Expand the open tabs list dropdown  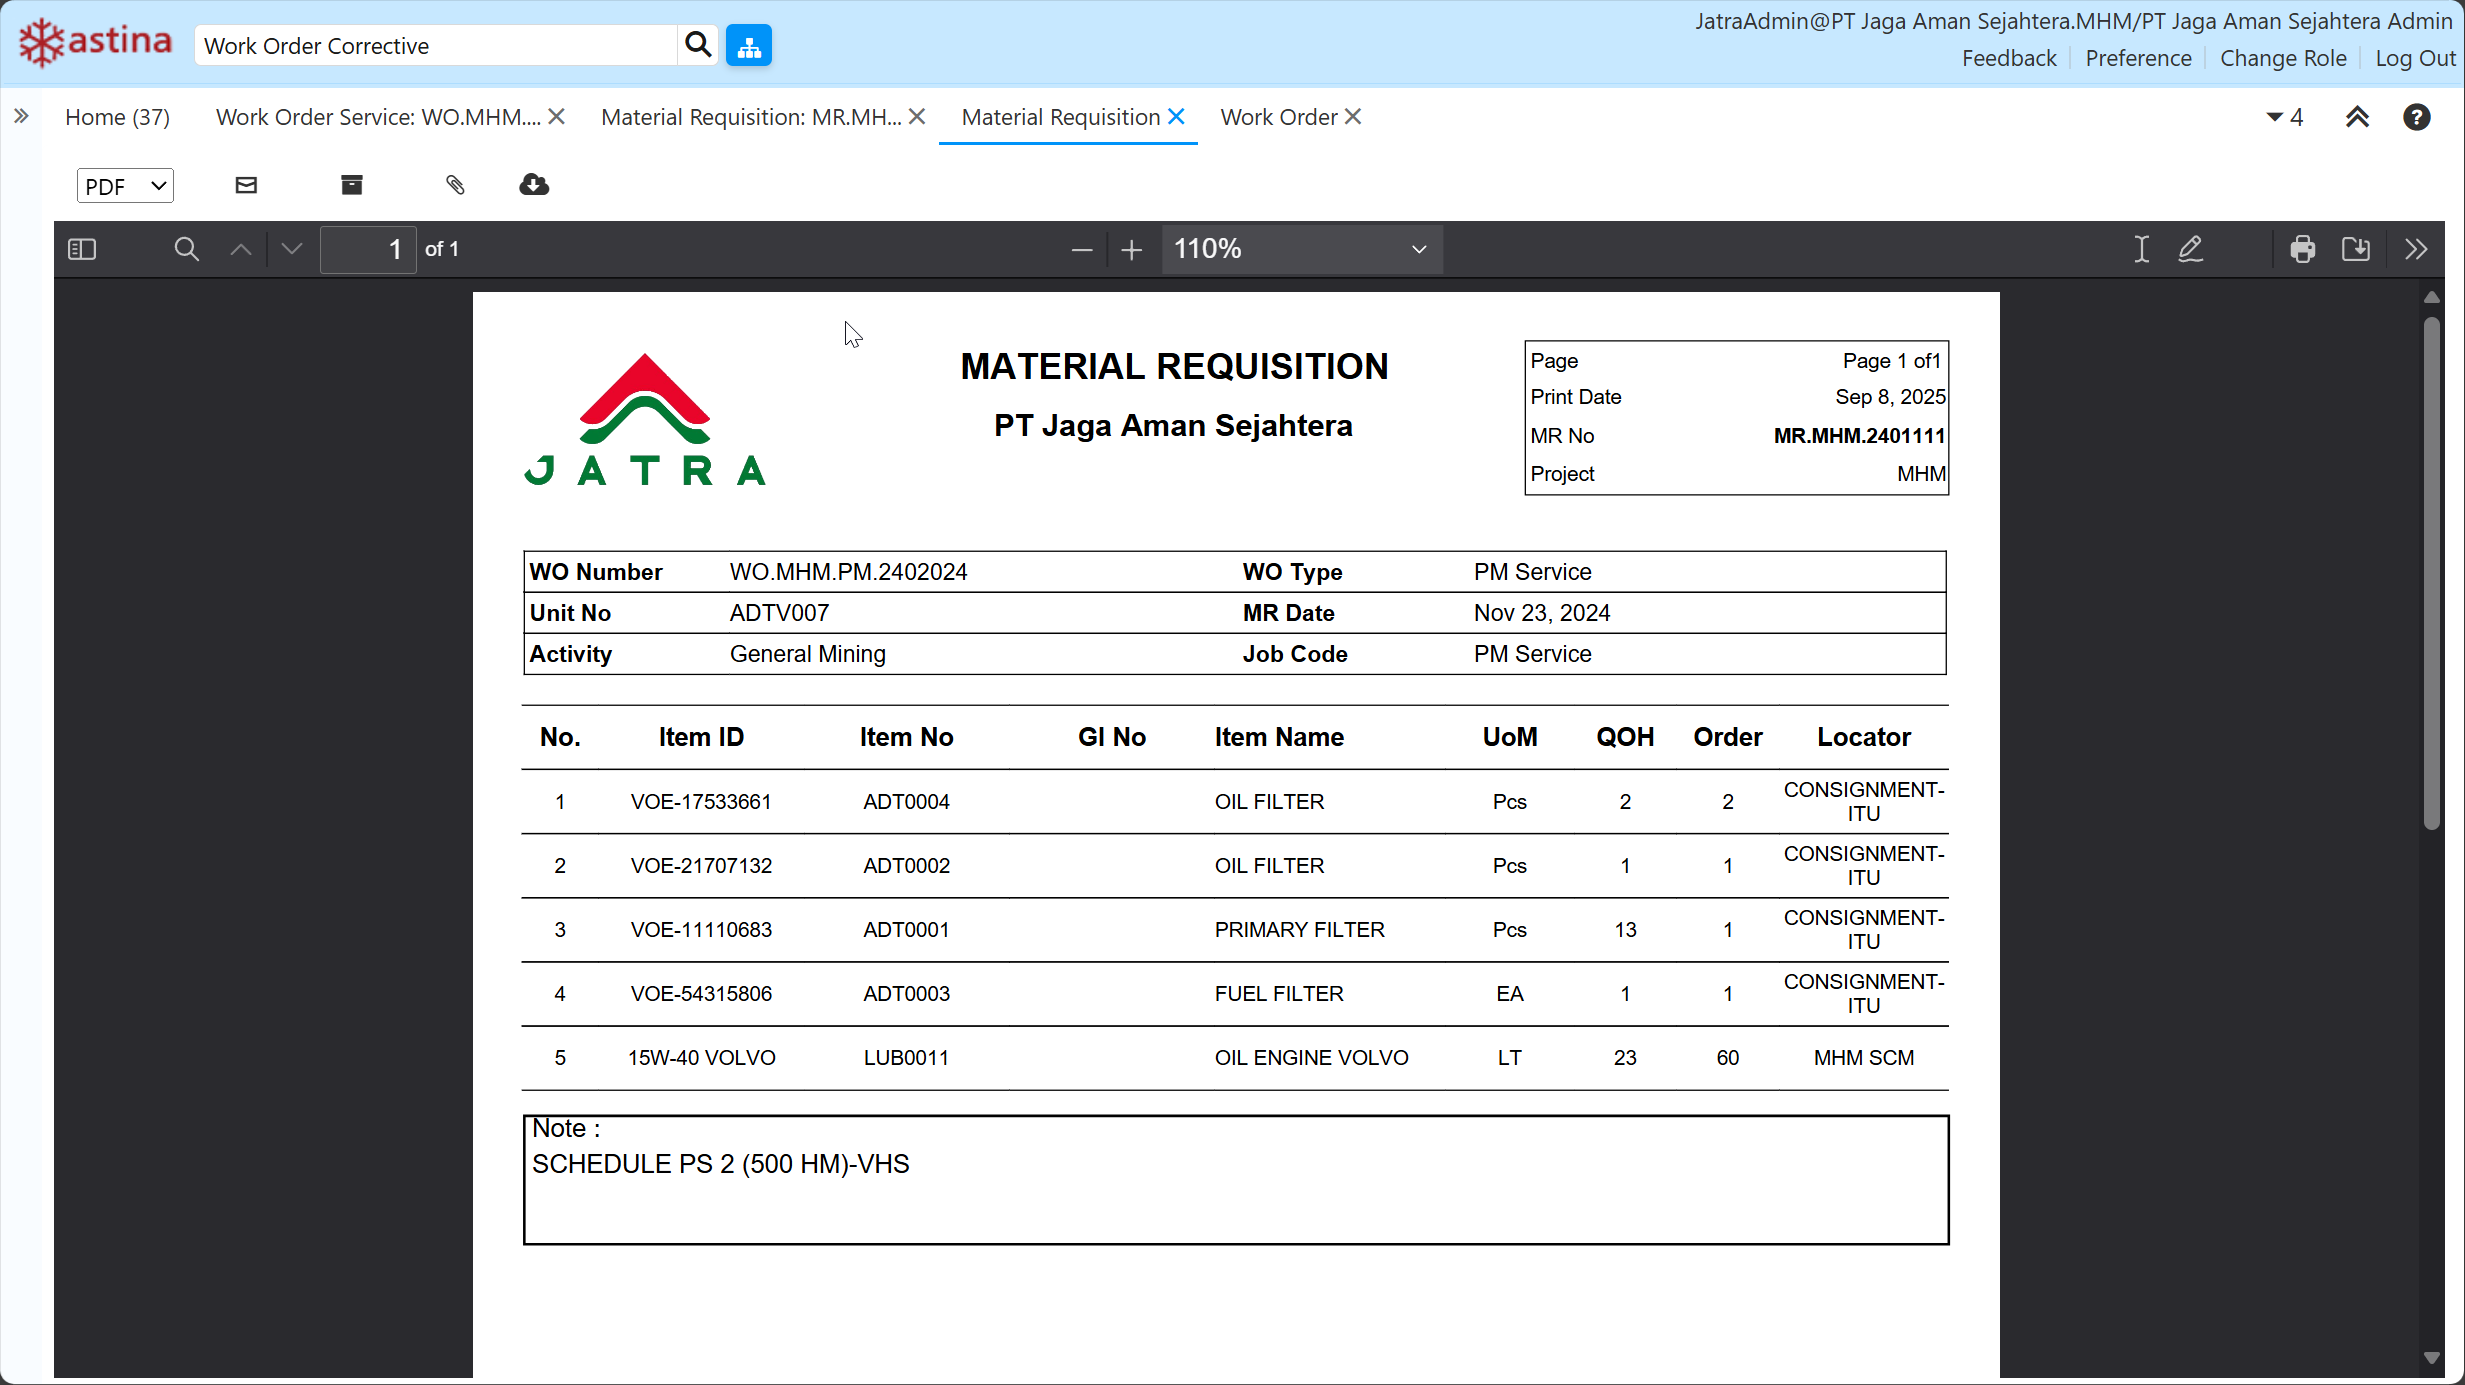click(x=2284, y=117)
